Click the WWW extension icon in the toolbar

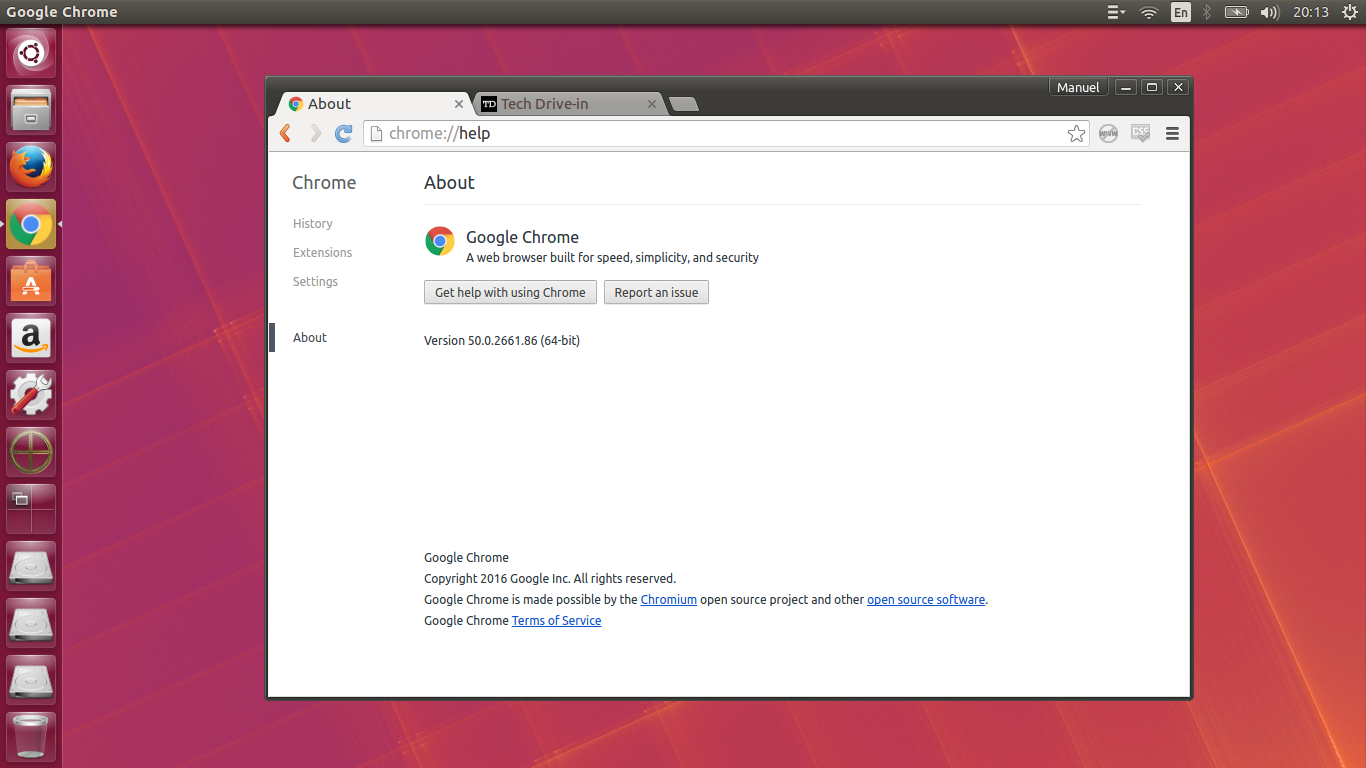click(1108, 133)
